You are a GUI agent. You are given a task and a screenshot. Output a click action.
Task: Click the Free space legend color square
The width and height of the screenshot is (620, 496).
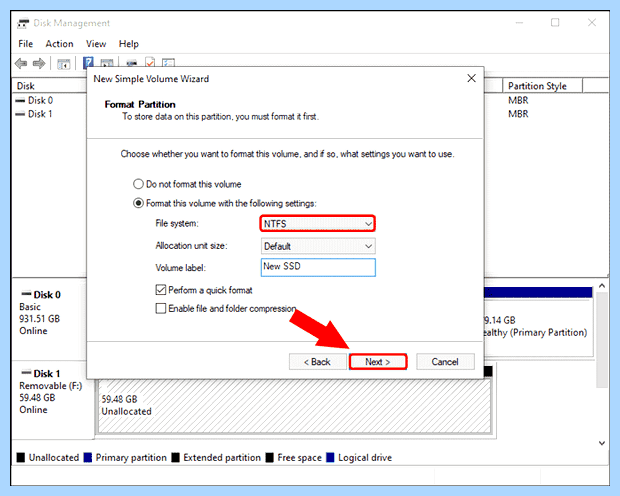point(270,458)
